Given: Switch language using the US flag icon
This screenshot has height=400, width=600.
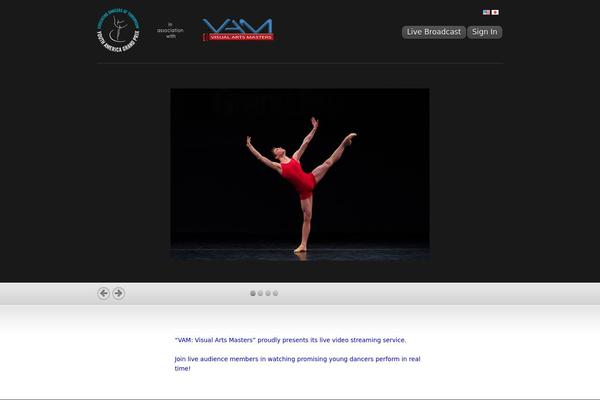Looking at the screenshot, I should 486,12.
